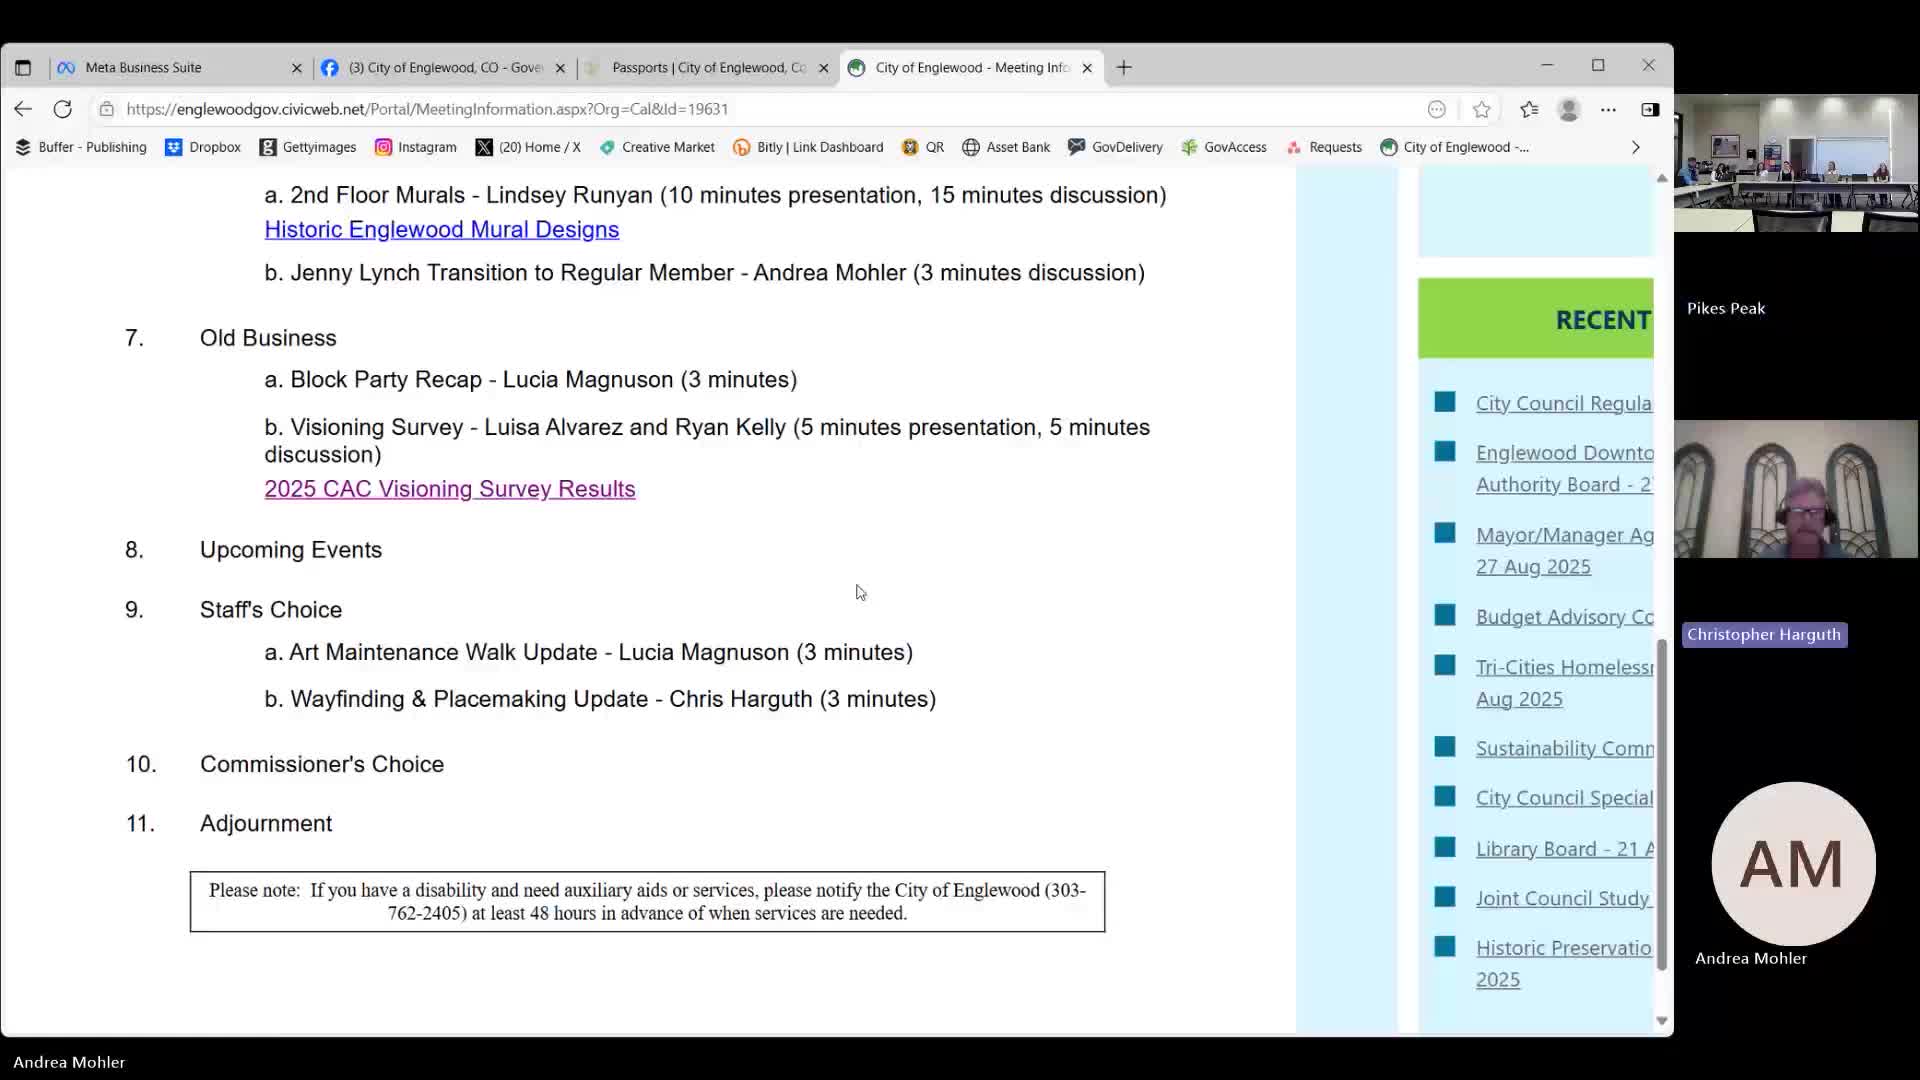Toggle the browser sidebar icon

(1650, 109)
